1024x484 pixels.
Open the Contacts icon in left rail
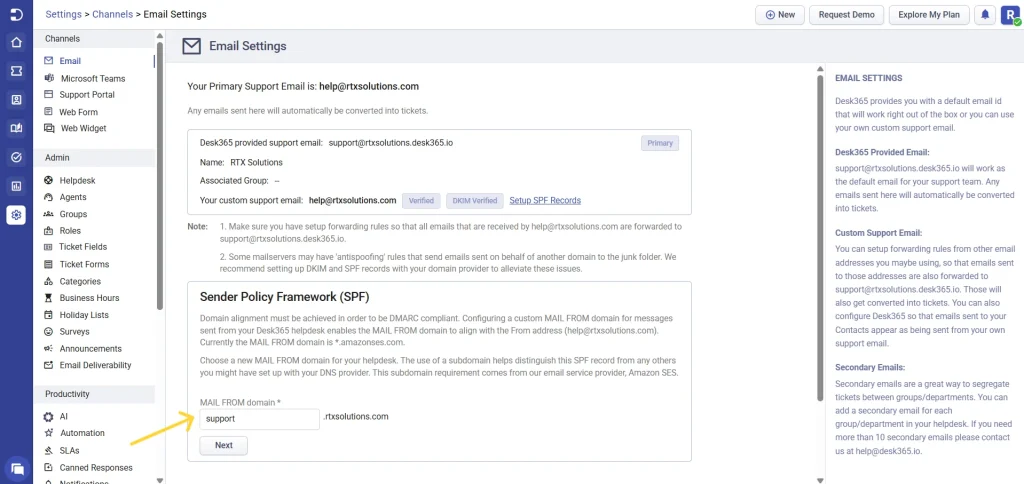16,100
